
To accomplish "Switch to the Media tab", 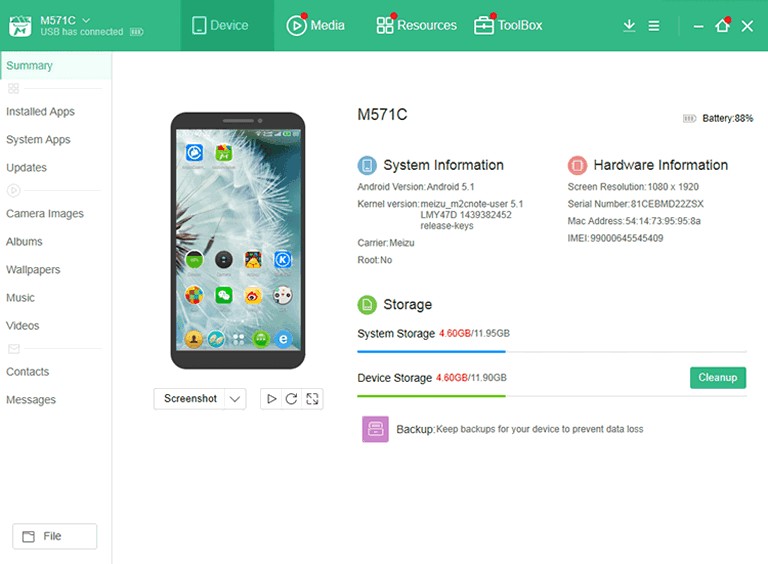I will click(x=315, y=25).
